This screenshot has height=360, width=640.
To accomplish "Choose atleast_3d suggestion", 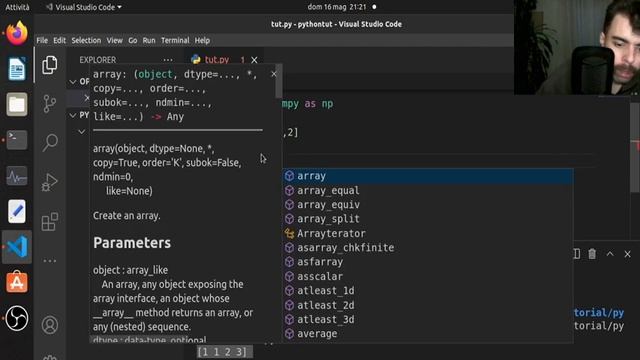I will [x=428, y=319].
